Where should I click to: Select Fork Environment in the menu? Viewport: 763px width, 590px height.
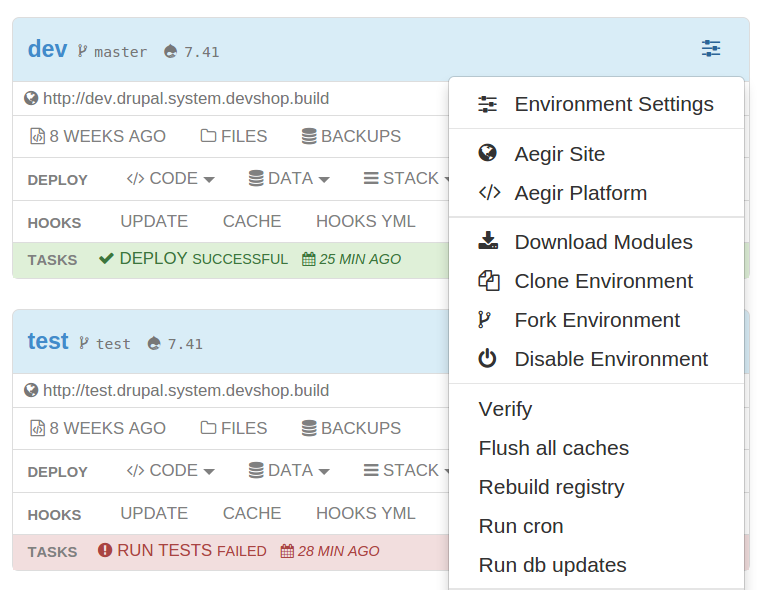click(596, 320)
